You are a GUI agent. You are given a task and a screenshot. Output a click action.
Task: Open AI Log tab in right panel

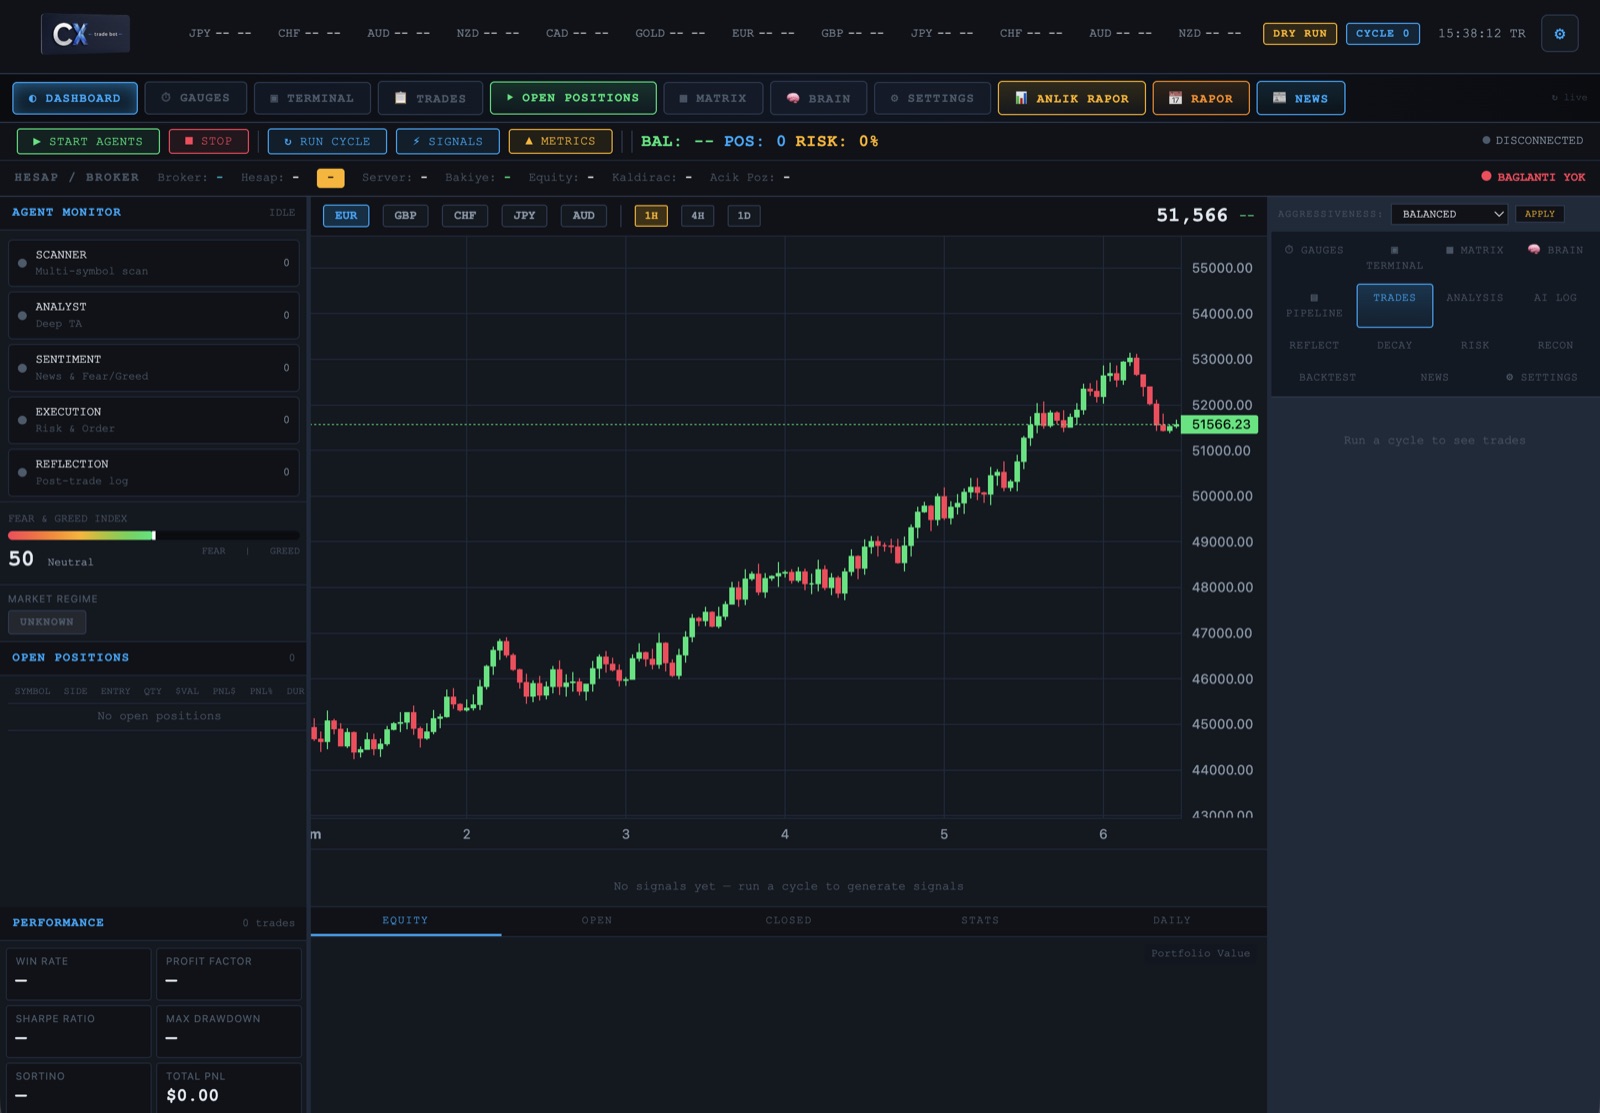tap(1555, 298)
